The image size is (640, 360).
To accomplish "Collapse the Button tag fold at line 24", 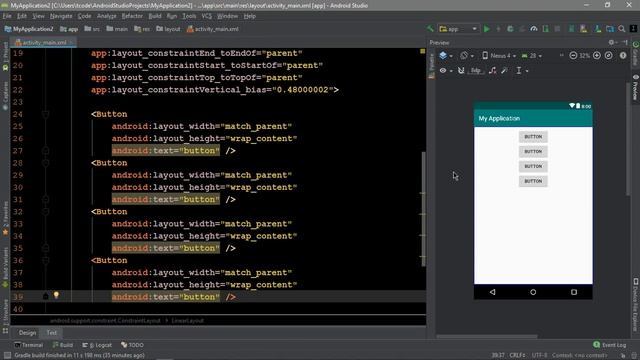I will [x=46, y=114].
